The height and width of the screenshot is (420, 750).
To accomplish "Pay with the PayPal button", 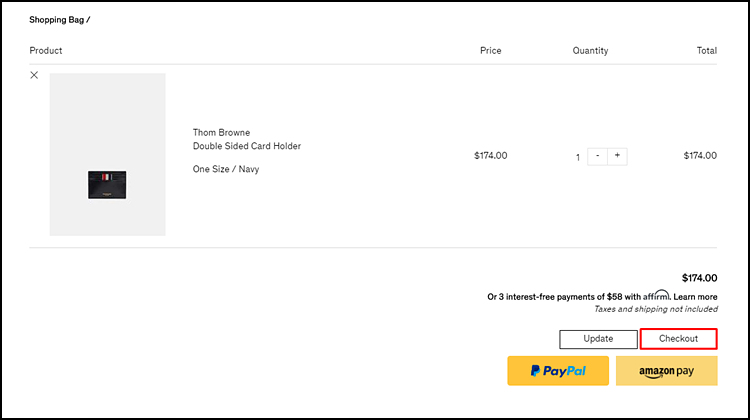I will 558,371.
